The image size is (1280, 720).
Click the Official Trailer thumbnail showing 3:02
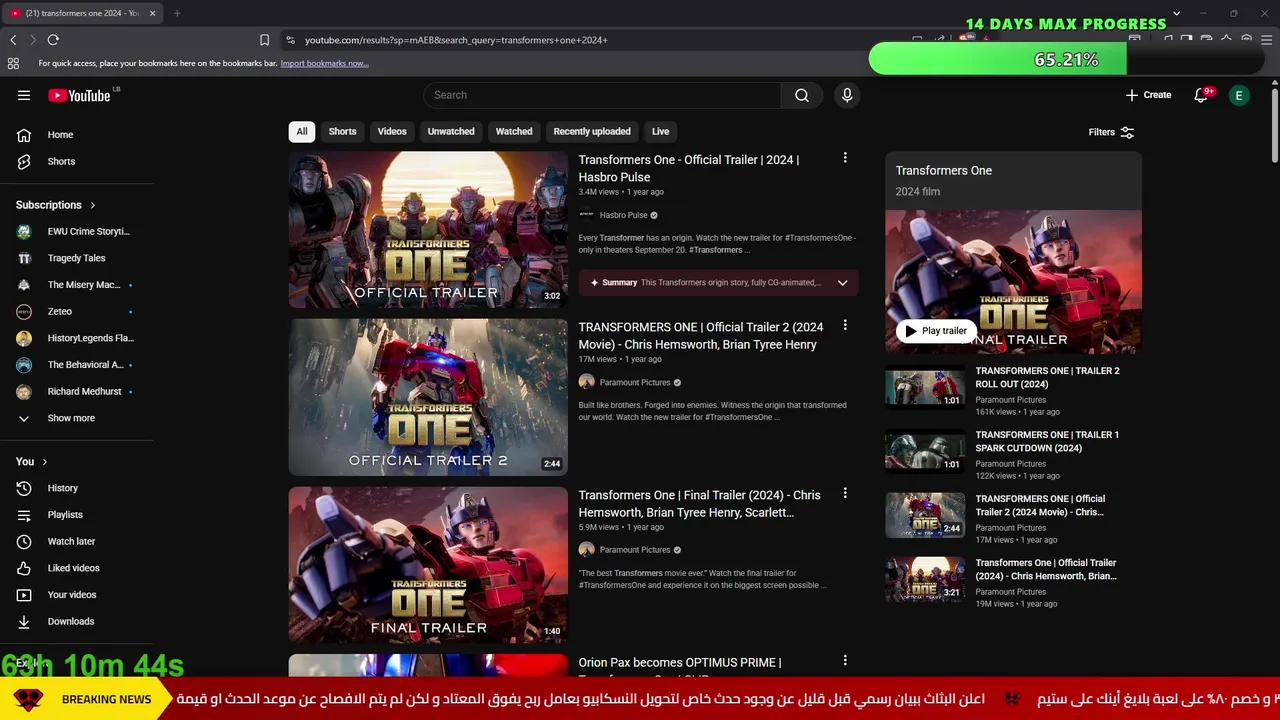(428, 230)
